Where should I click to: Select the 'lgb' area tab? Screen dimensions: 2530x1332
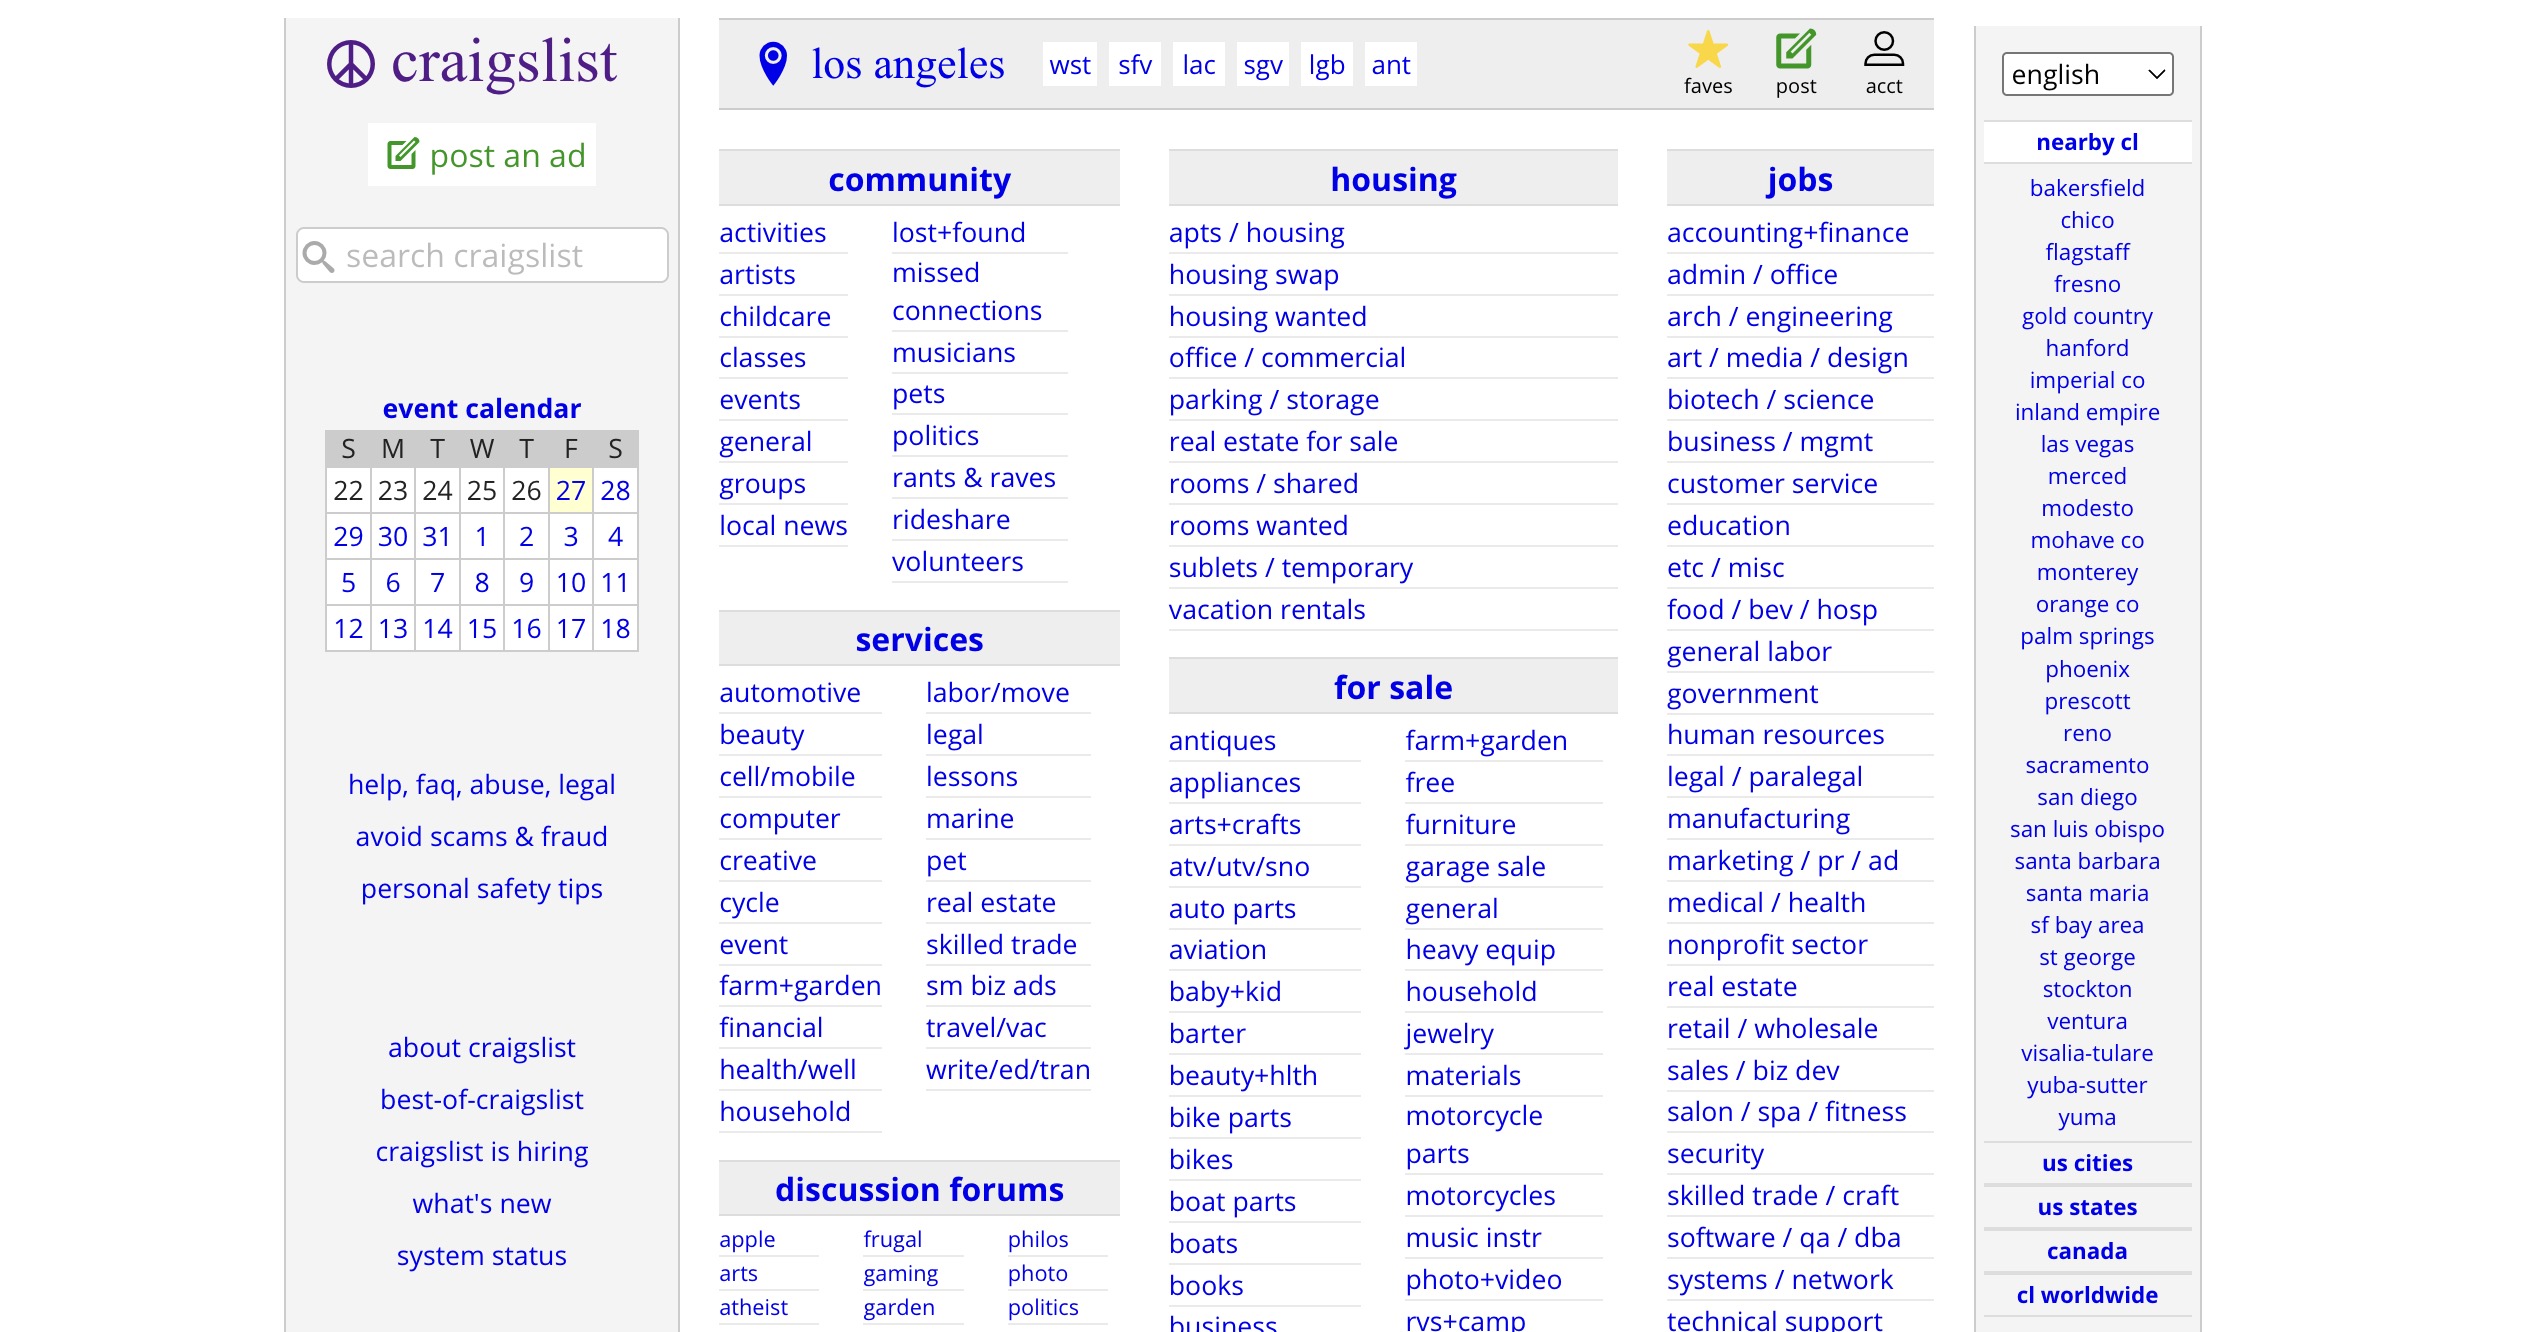click(x=1326, y=65)
